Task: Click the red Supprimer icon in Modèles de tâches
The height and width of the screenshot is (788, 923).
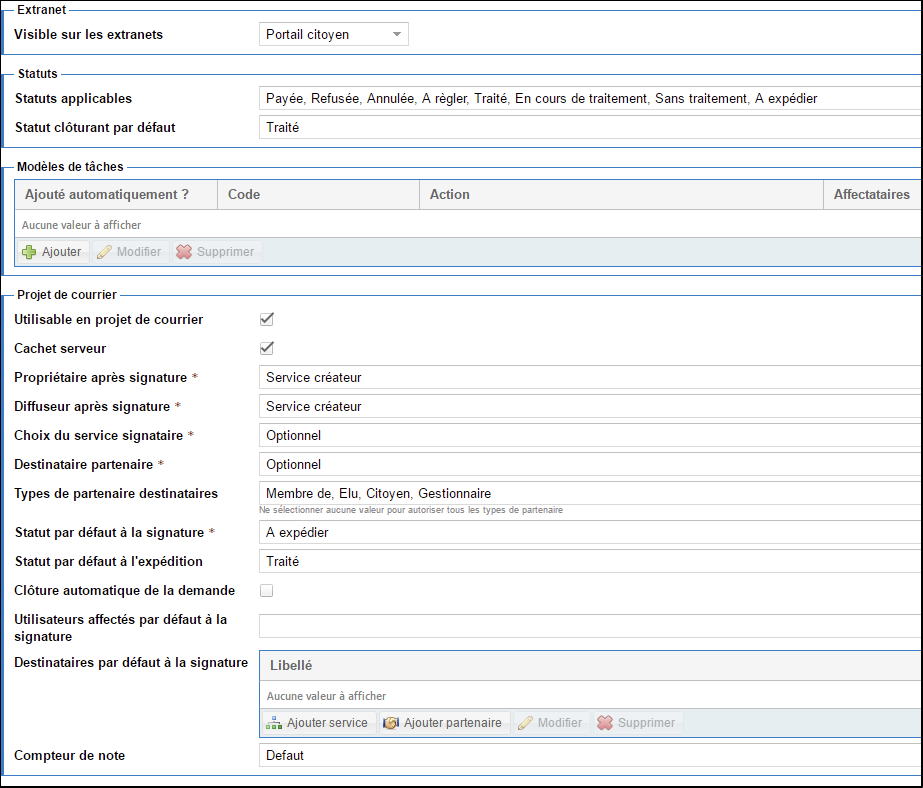Action: (x=184, y=252)
